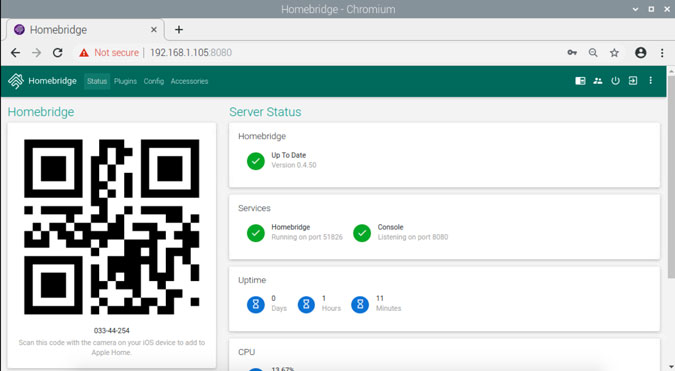This screenshot has width=675, height=371.
Task: Click the sign out icon
Action: (x=633, y=80)
